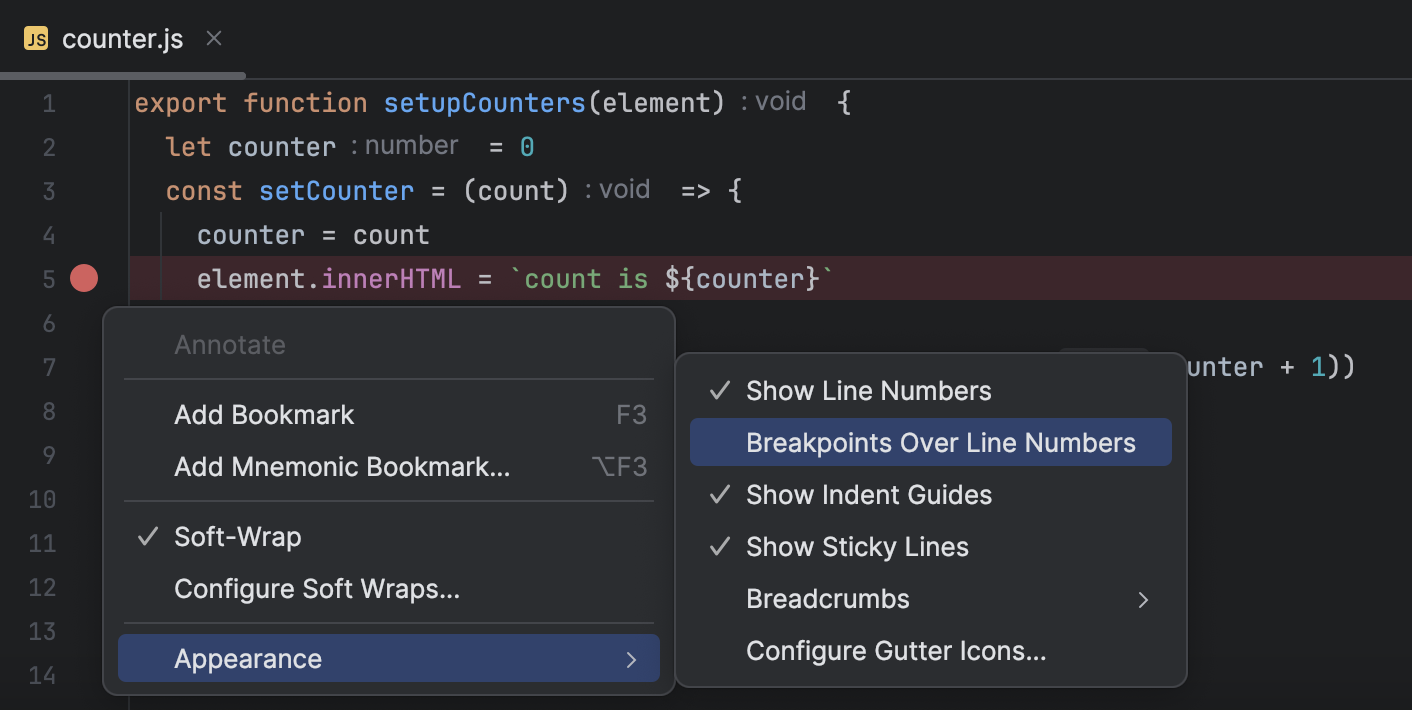
Task: Disable Show Sticky Lines
Action: (x=856, y=546)
